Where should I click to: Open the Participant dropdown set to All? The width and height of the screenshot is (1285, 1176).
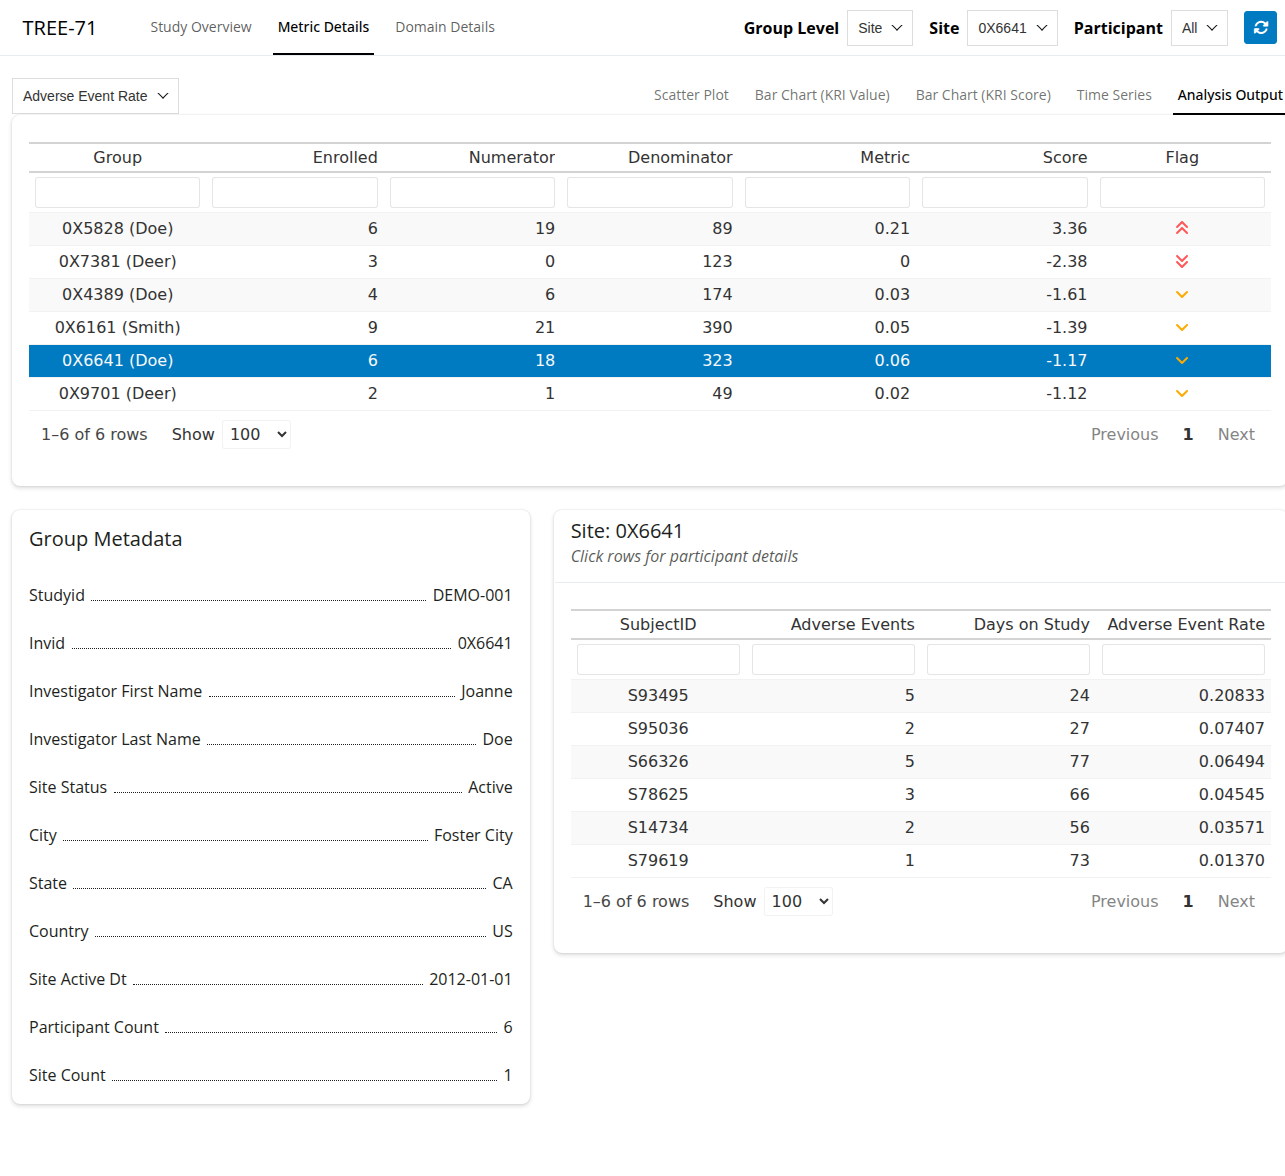pyautogui.click(x=1198, y=28)
